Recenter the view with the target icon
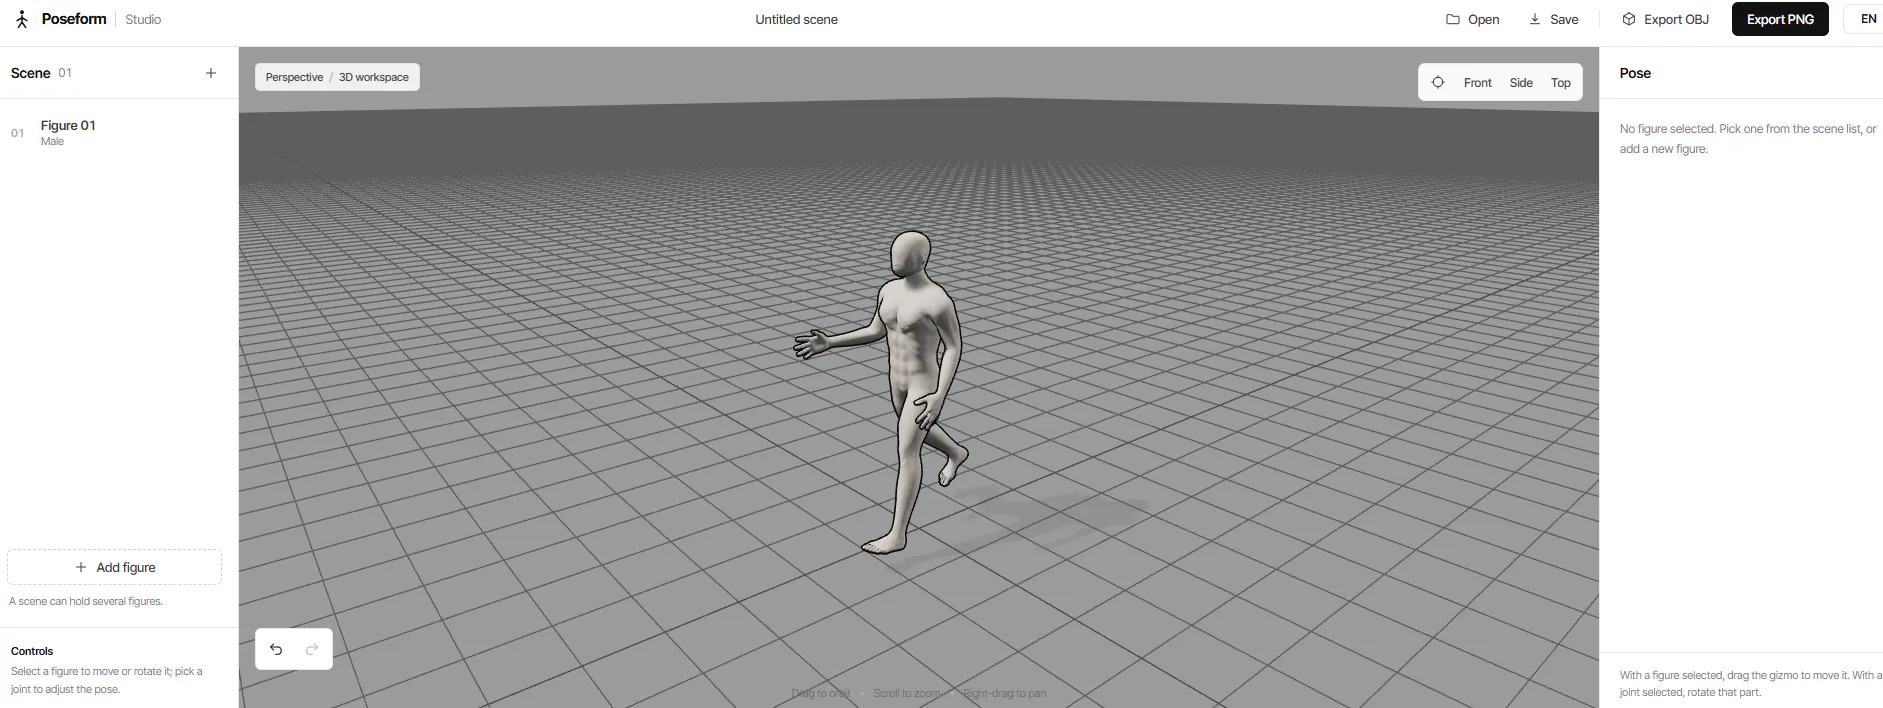The width and height of the screenshot is (1883, 708). [x=1438, y=82]
